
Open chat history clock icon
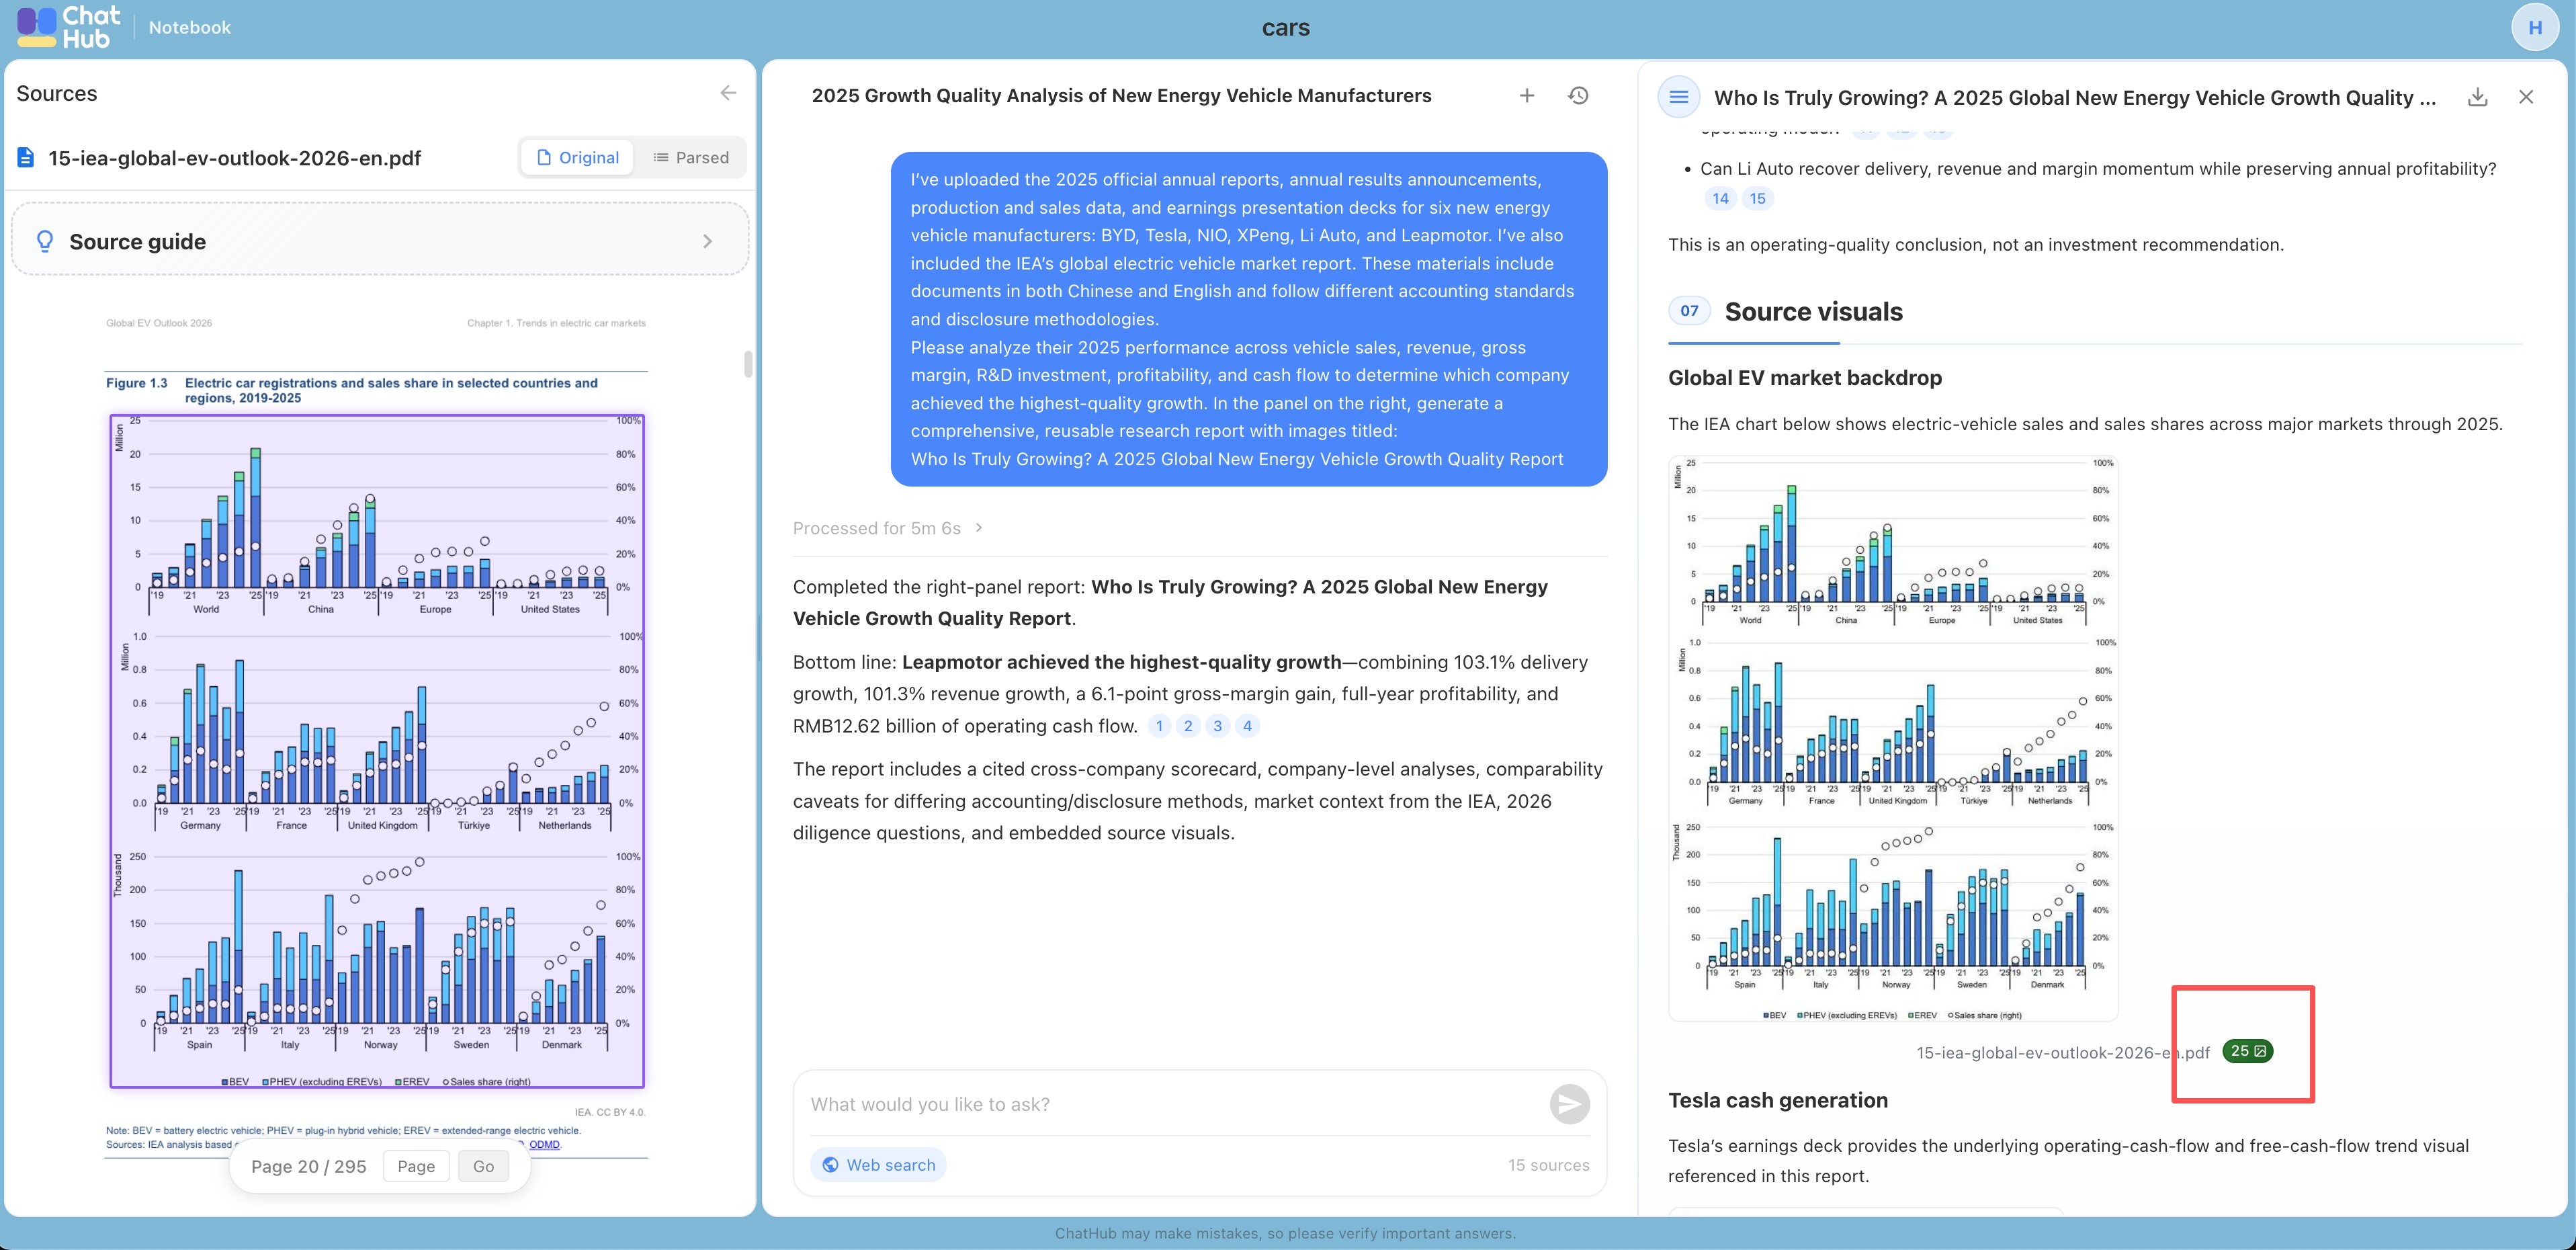[1578, 96]
